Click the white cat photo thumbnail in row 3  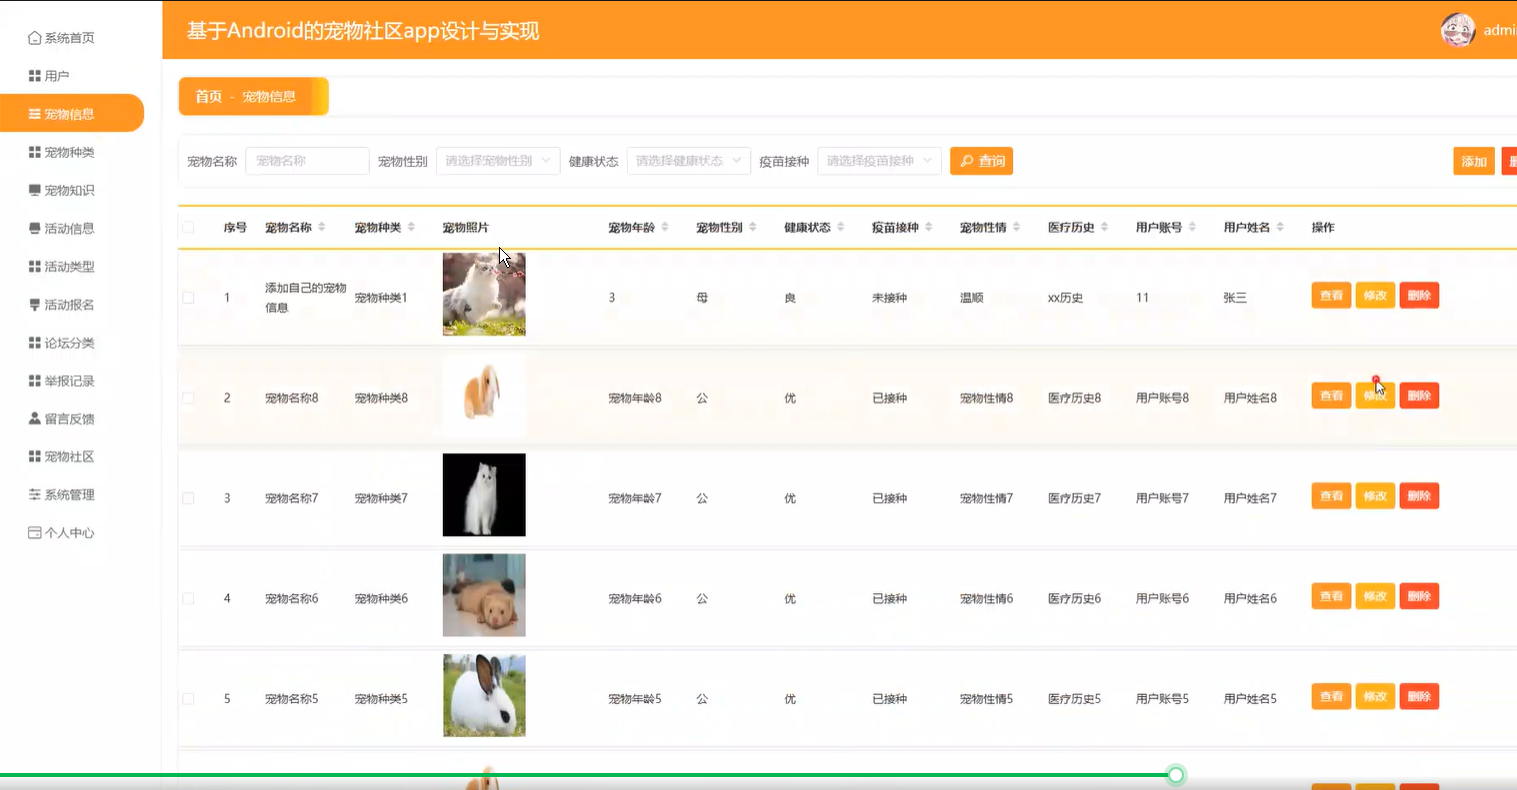[484, 495]
